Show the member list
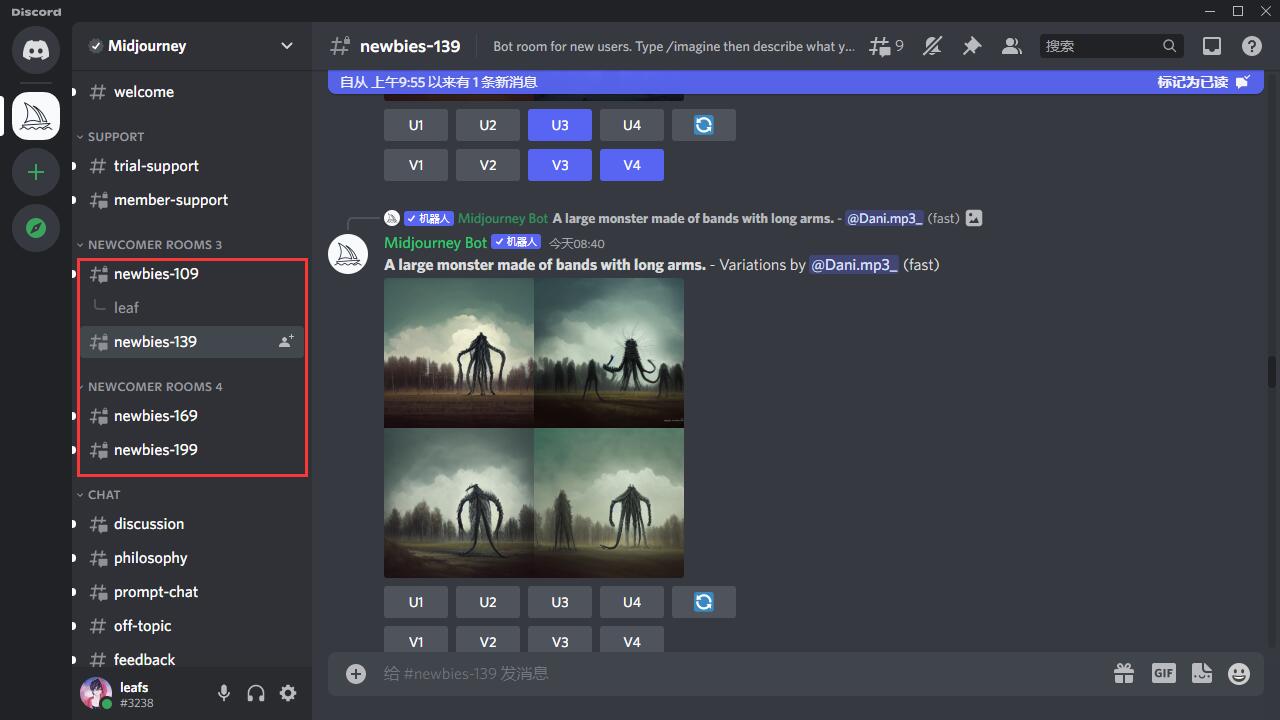The width and height of the screenshot is (1280, 720). 1011,46
